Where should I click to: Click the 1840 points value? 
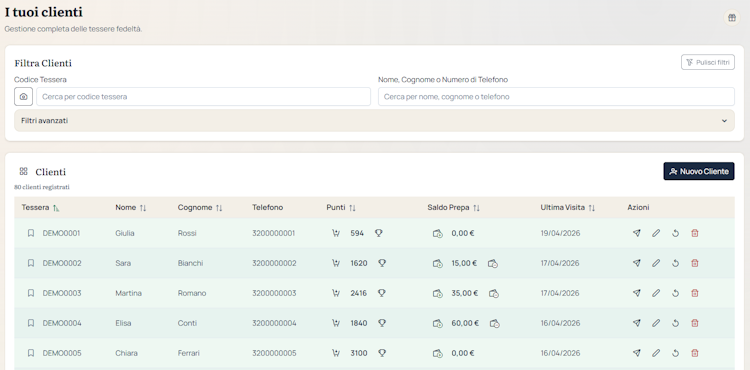359,323
